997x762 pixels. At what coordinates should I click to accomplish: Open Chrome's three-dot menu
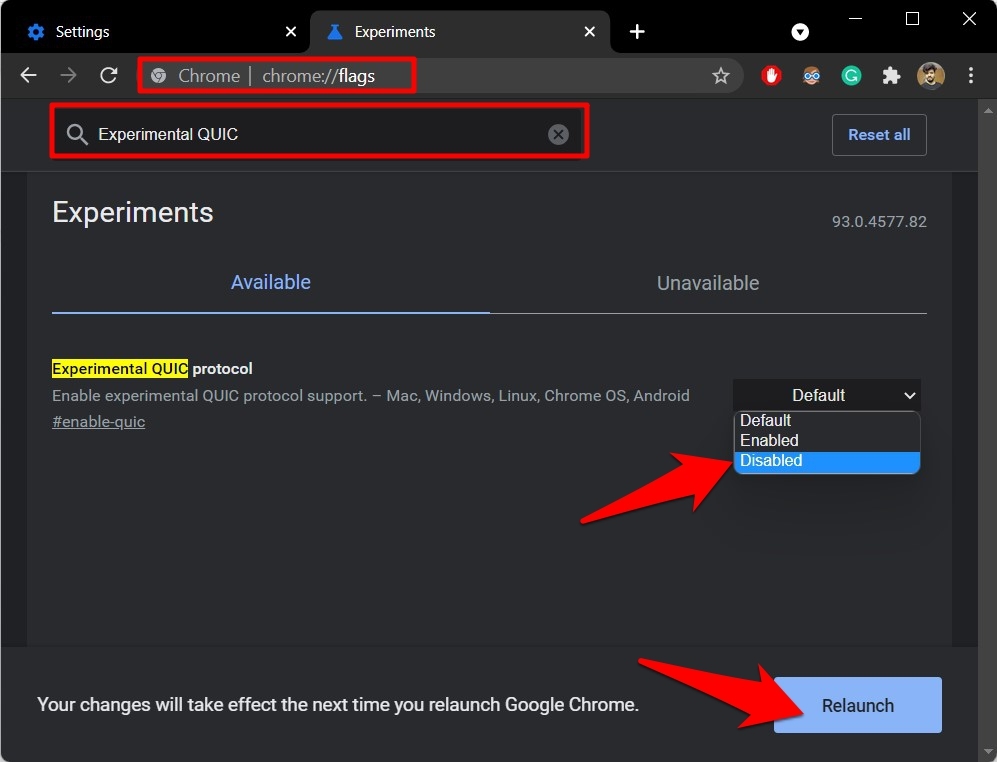[971, 75]
